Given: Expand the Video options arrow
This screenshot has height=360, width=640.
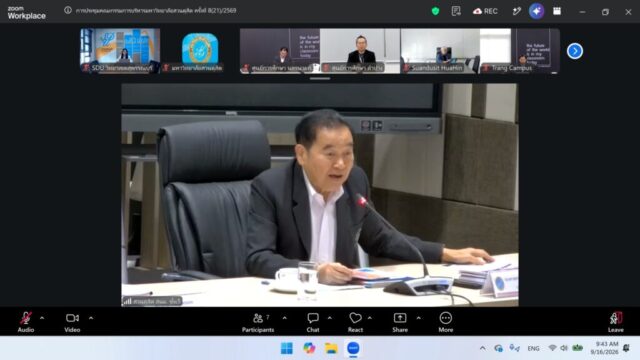Looking at the screenshot, I should 91,318.
